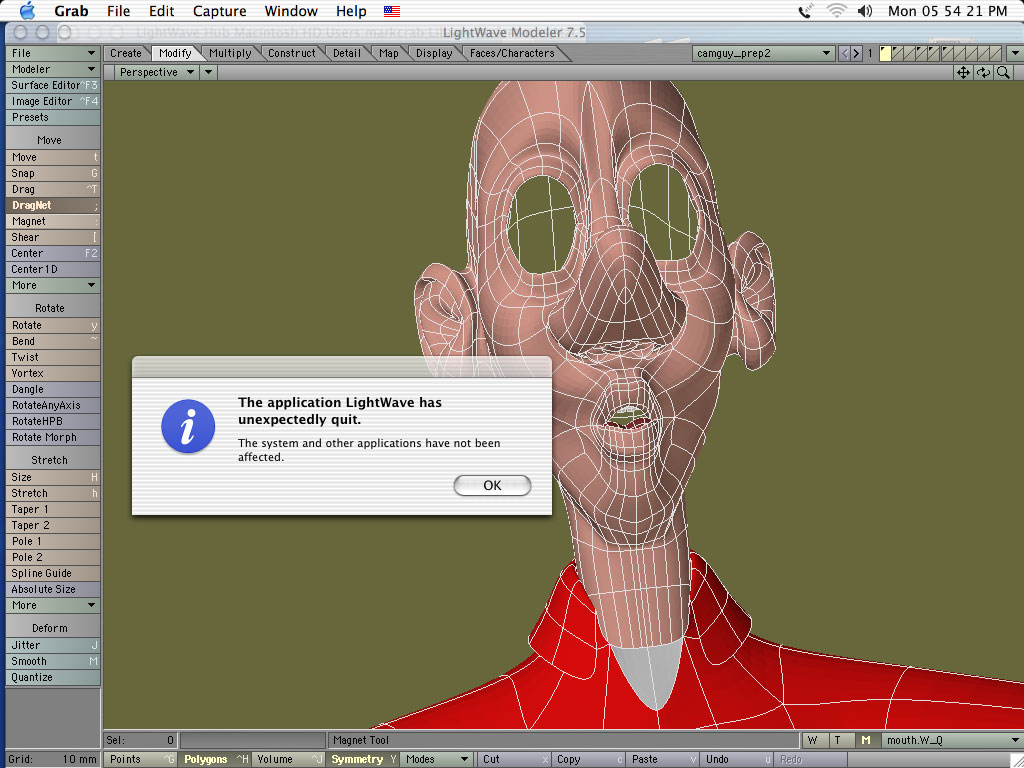This screenshot has width=1024, height=768.
Task: Click the Presets button
Action: tap(53, 118)
